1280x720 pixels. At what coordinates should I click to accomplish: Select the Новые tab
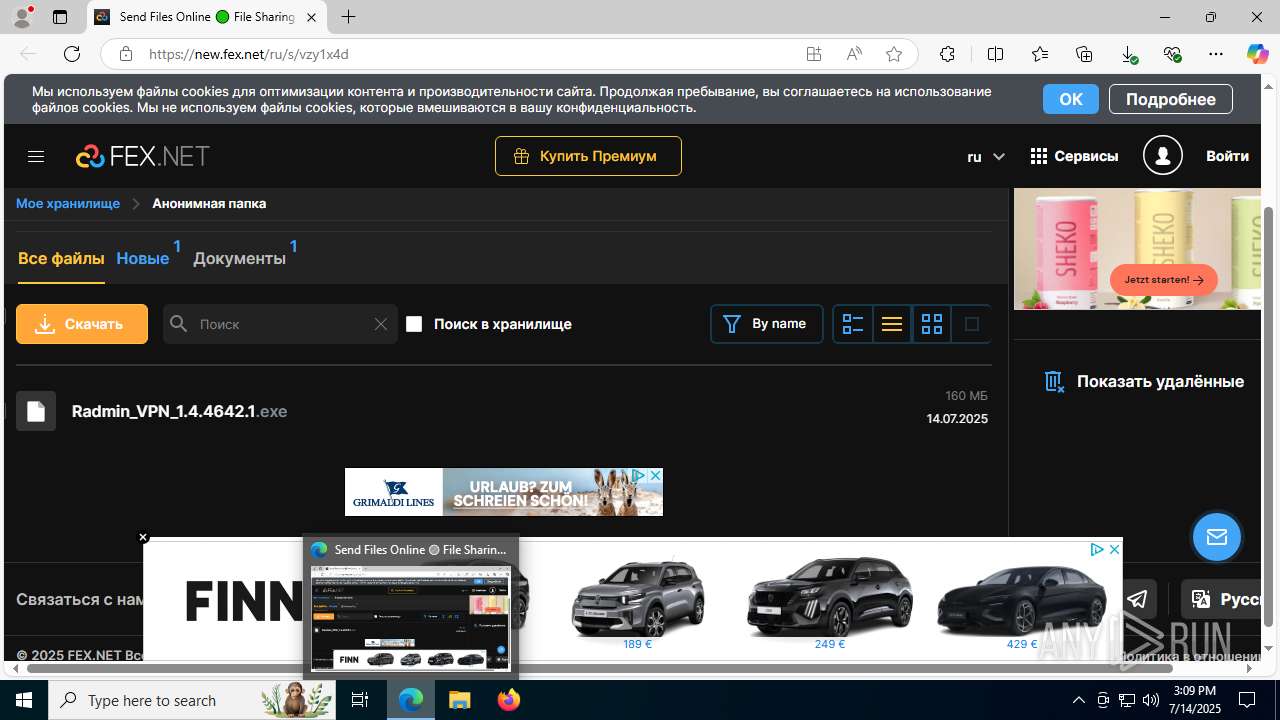(143, 258)
